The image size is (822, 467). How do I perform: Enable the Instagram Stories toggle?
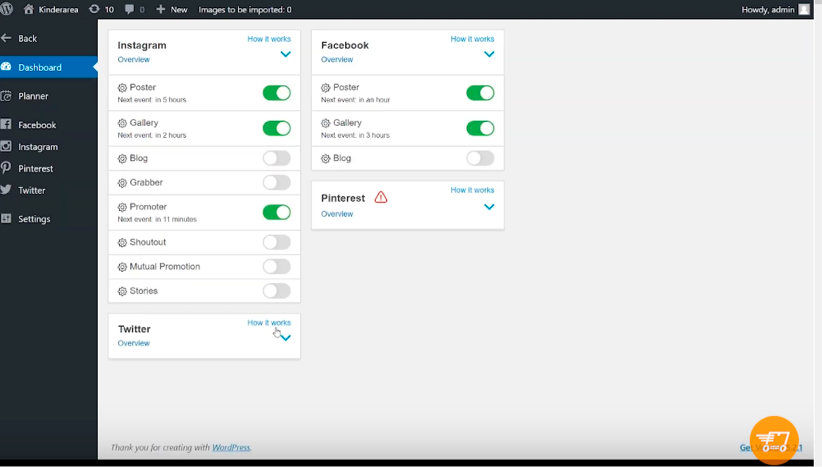276,291
